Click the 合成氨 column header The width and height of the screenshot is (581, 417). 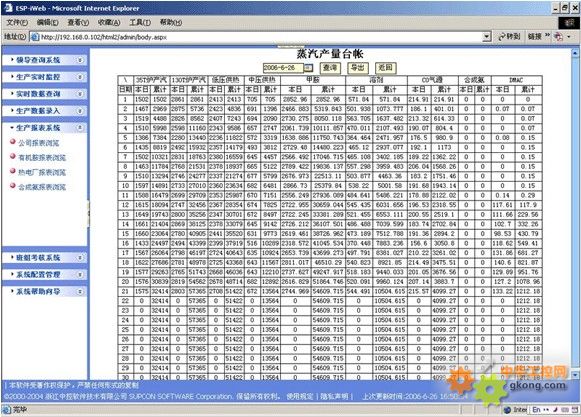[475, 80]
